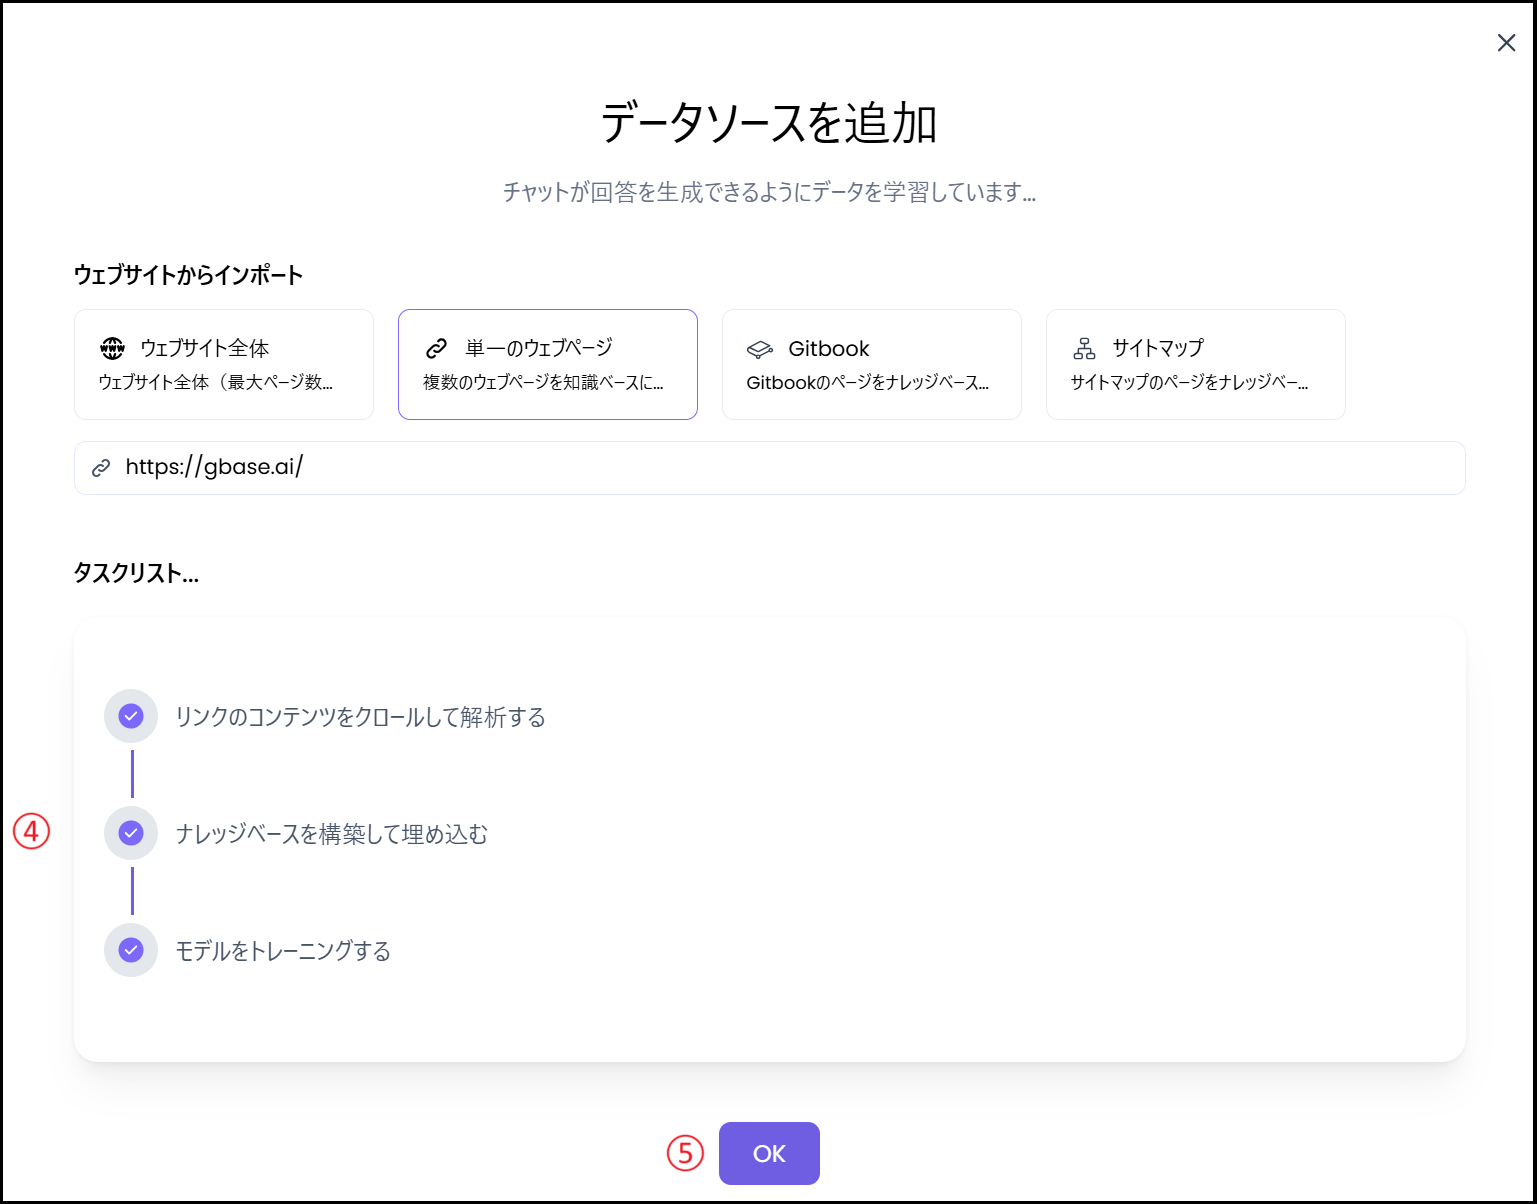The image size is (1537, 1204).
Task: Select the ウェブサイト全体 import option
Action: tap(223, 364)
